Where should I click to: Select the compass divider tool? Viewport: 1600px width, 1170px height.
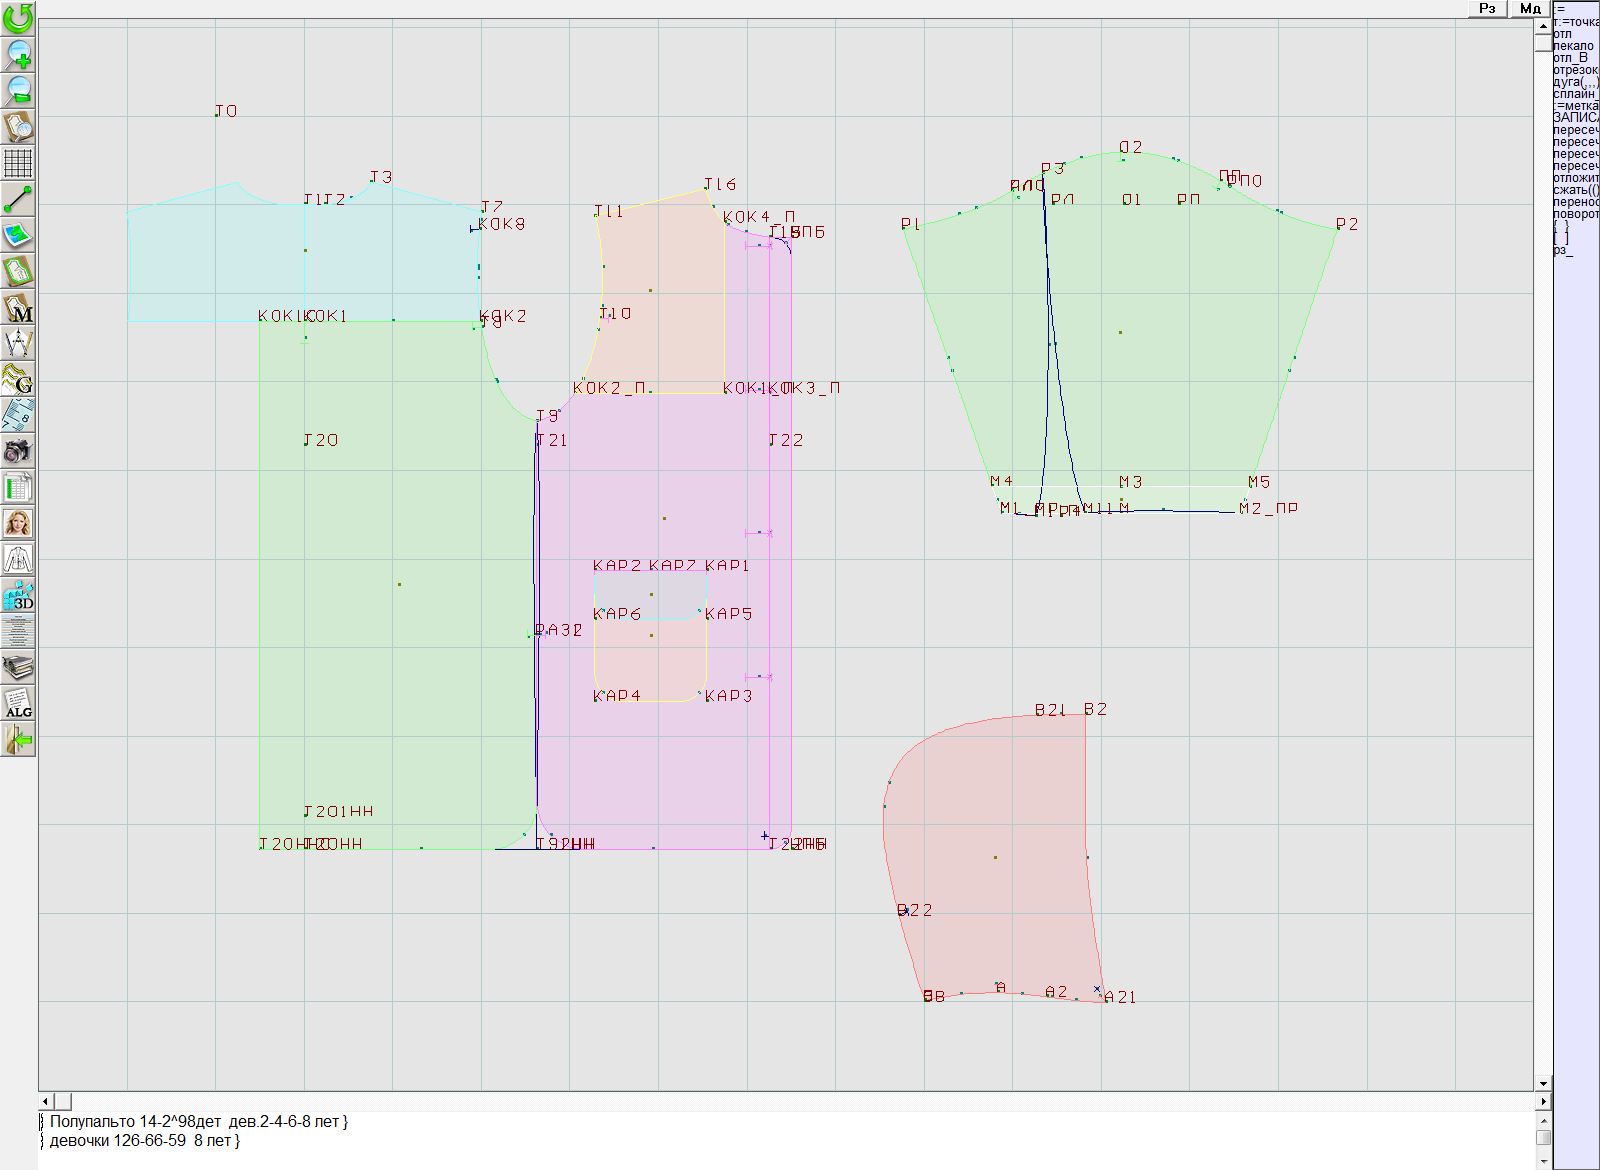[18, 344]
